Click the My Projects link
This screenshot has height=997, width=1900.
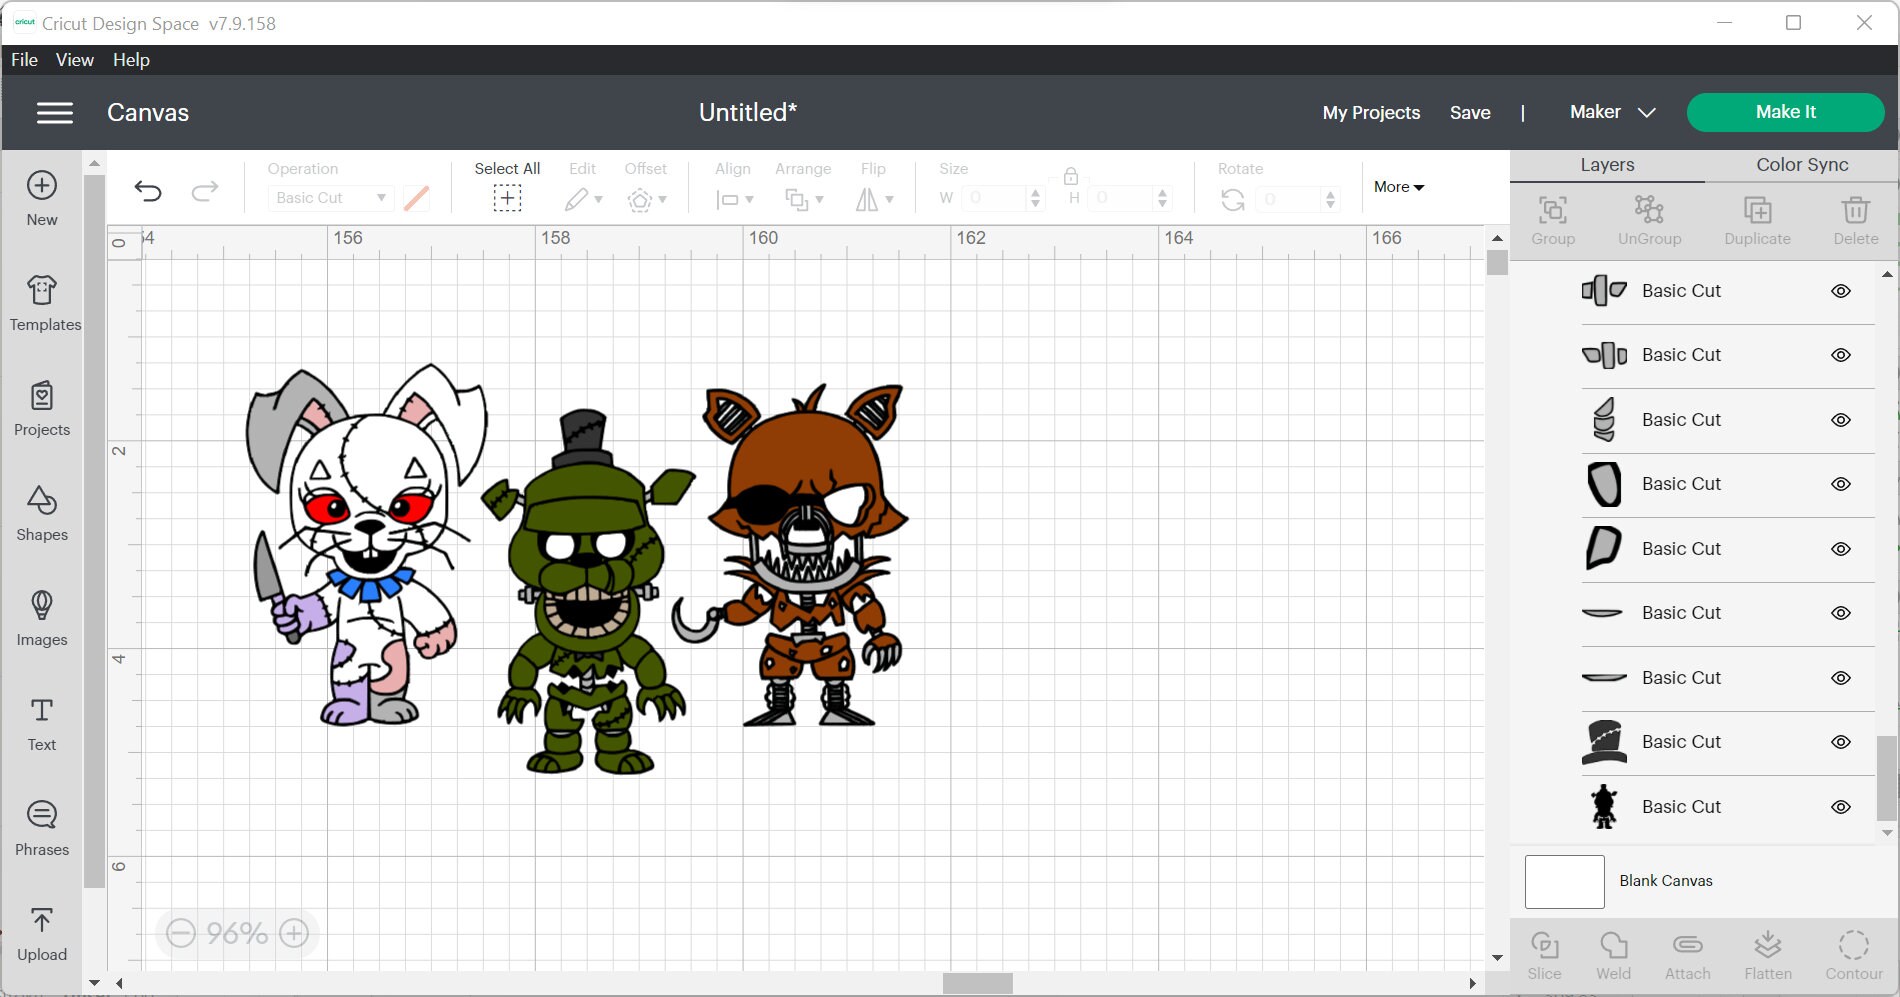1371,112
